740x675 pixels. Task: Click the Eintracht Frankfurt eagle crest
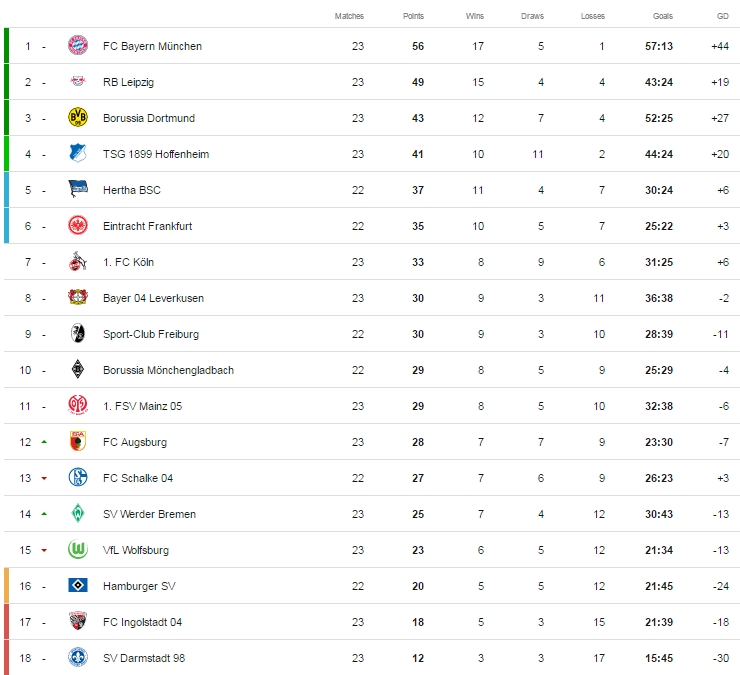point(77,226)
